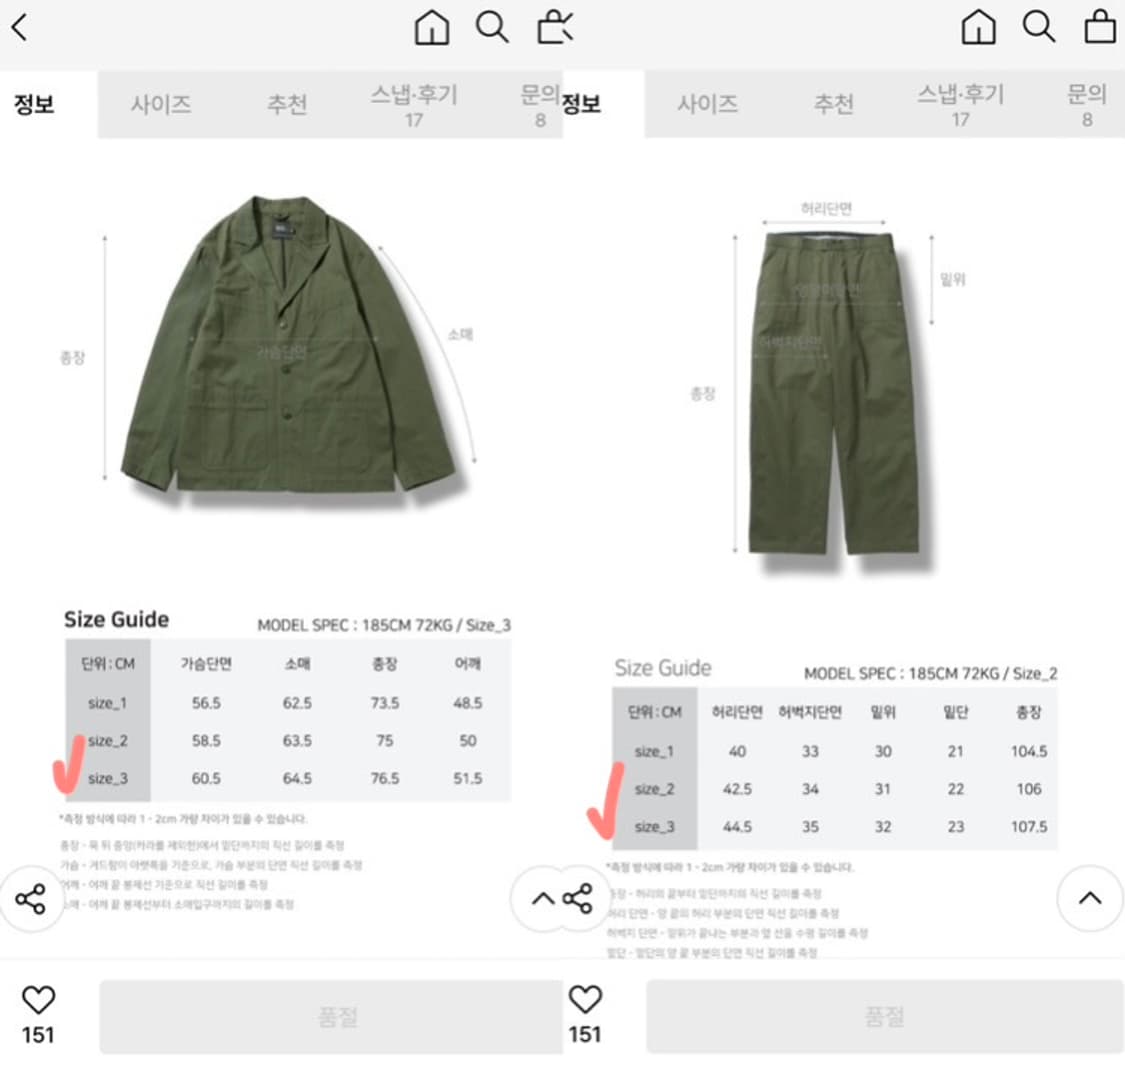Open shopping bag in right header
The image size is (1125, 1070).
coord(1100,27)
